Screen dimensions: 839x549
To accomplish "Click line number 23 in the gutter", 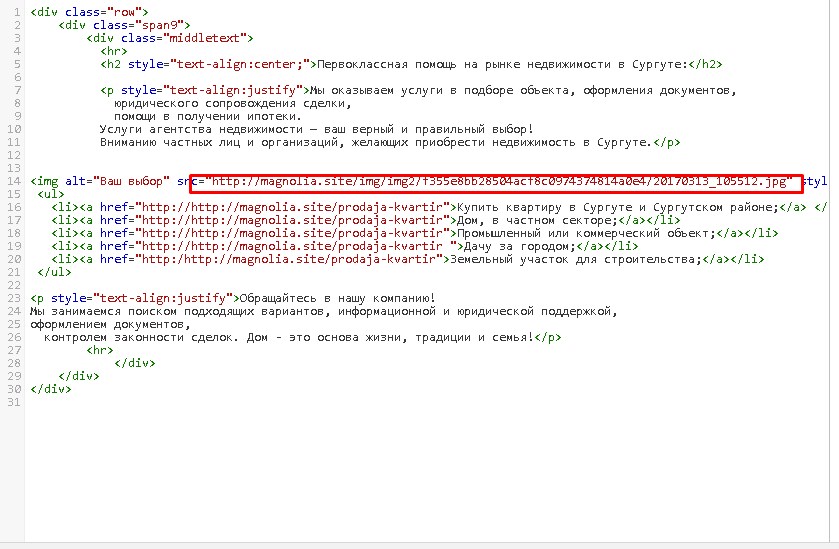I will click(12, 298).
